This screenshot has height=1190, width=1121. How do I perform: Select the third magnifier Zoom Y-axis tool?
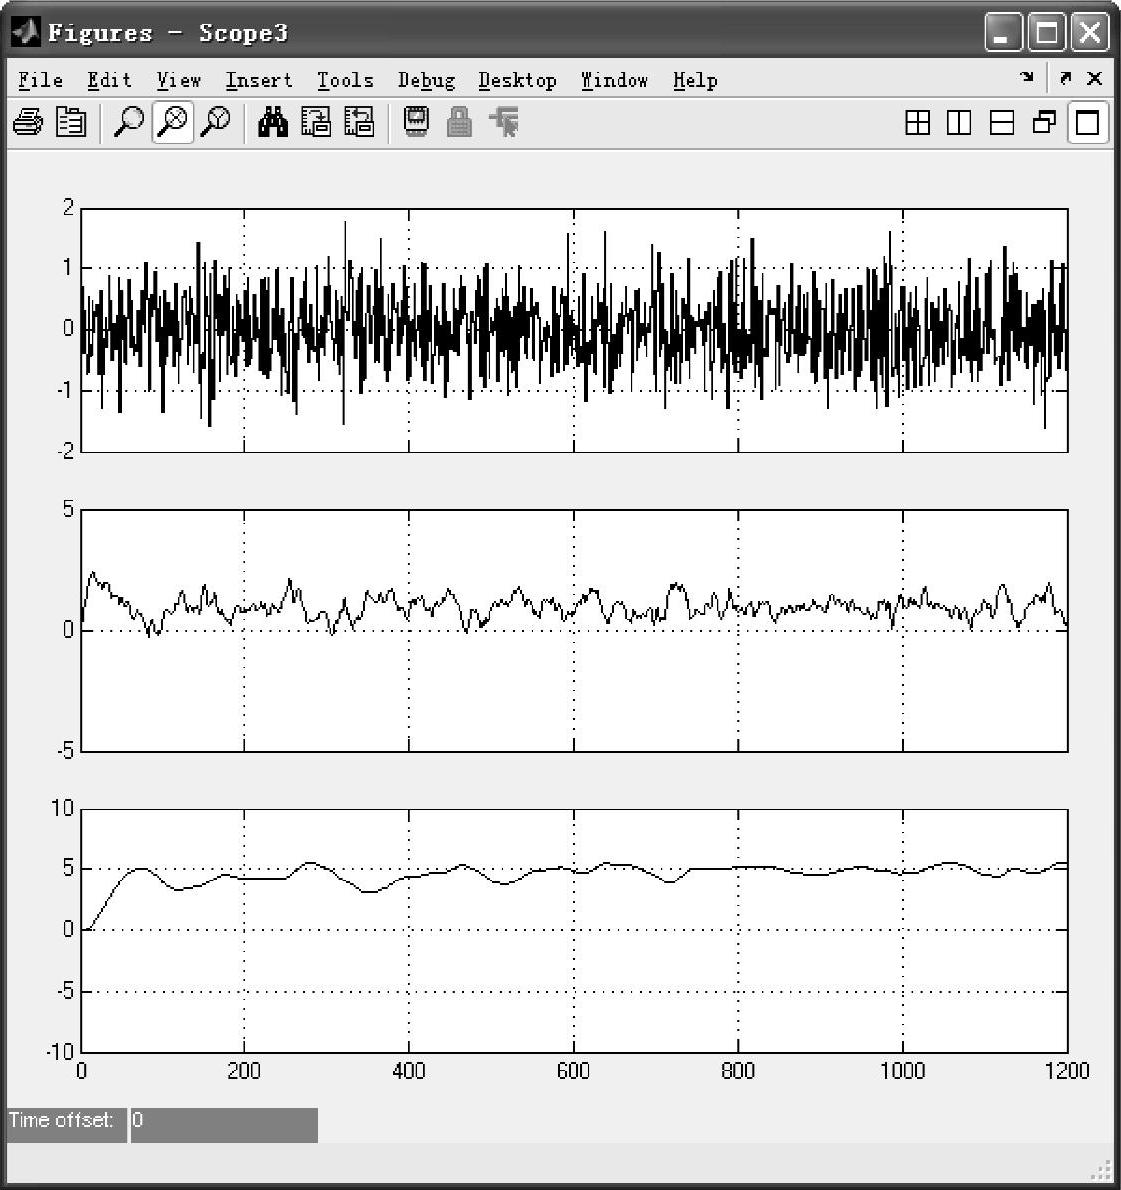[x=215, y=123]
